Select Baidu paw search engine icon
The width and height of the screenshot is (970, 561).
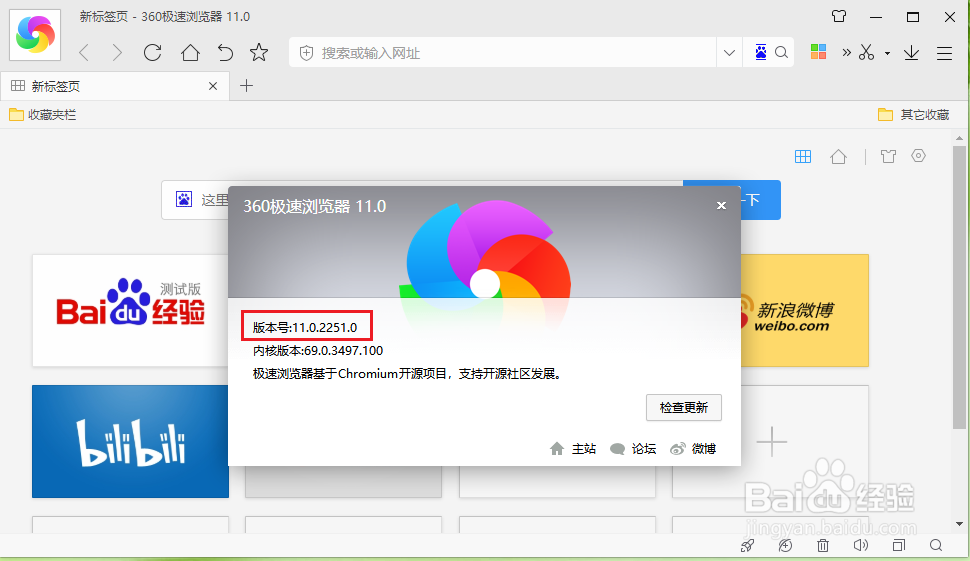click(761, 53)
